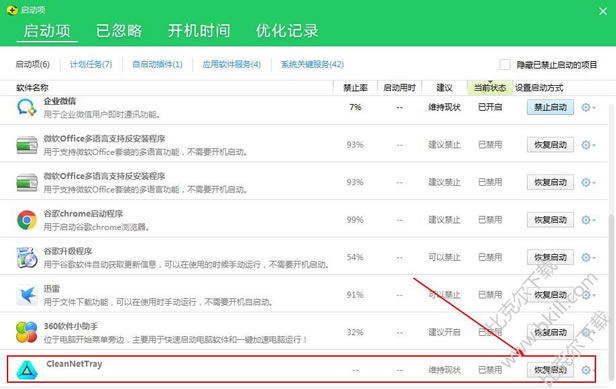Image resolution: width=616 pixels, height=389 pixels.
Task: Click 恢复启动 for 360软件小助手
Action: click(x=550, y=332)
